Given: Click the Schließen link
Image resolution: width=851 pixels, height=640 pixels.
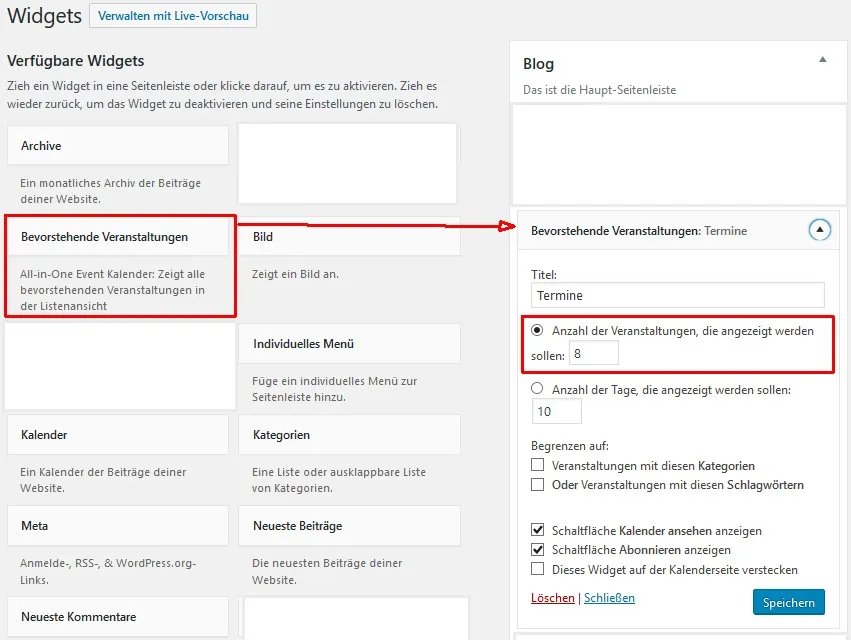Looking at the screenshot, I should tap(609, 598).
